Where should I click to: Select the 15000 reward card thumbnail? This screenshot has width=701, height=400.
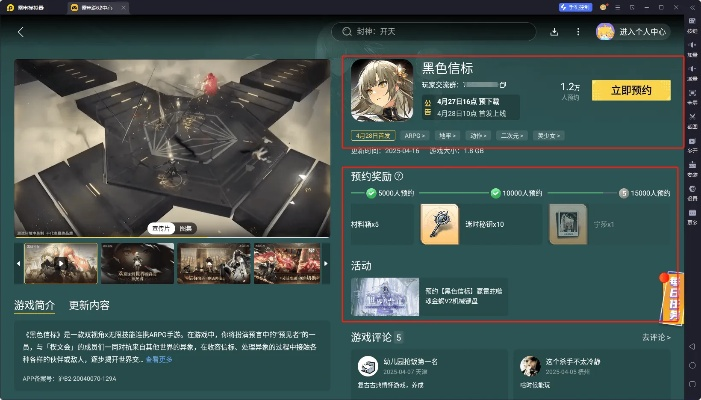point(568,224)
